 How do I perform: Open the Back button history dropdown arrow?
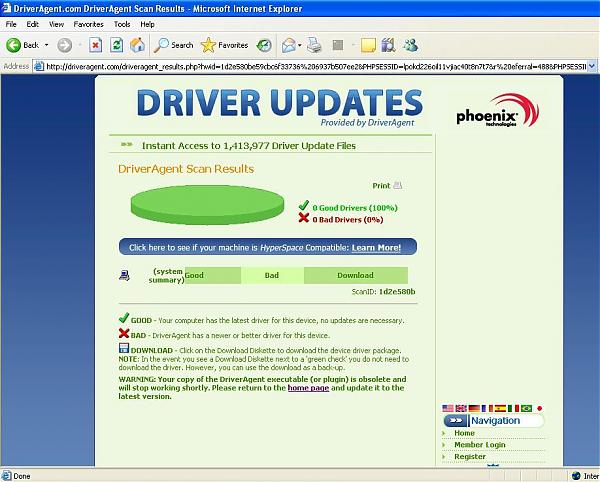coord(47,45)
